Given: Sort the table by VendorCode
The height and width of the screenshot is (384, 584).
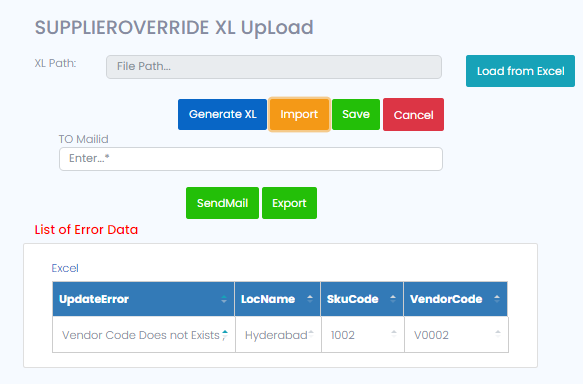Looking at the screenshot, I should [456, 299].
